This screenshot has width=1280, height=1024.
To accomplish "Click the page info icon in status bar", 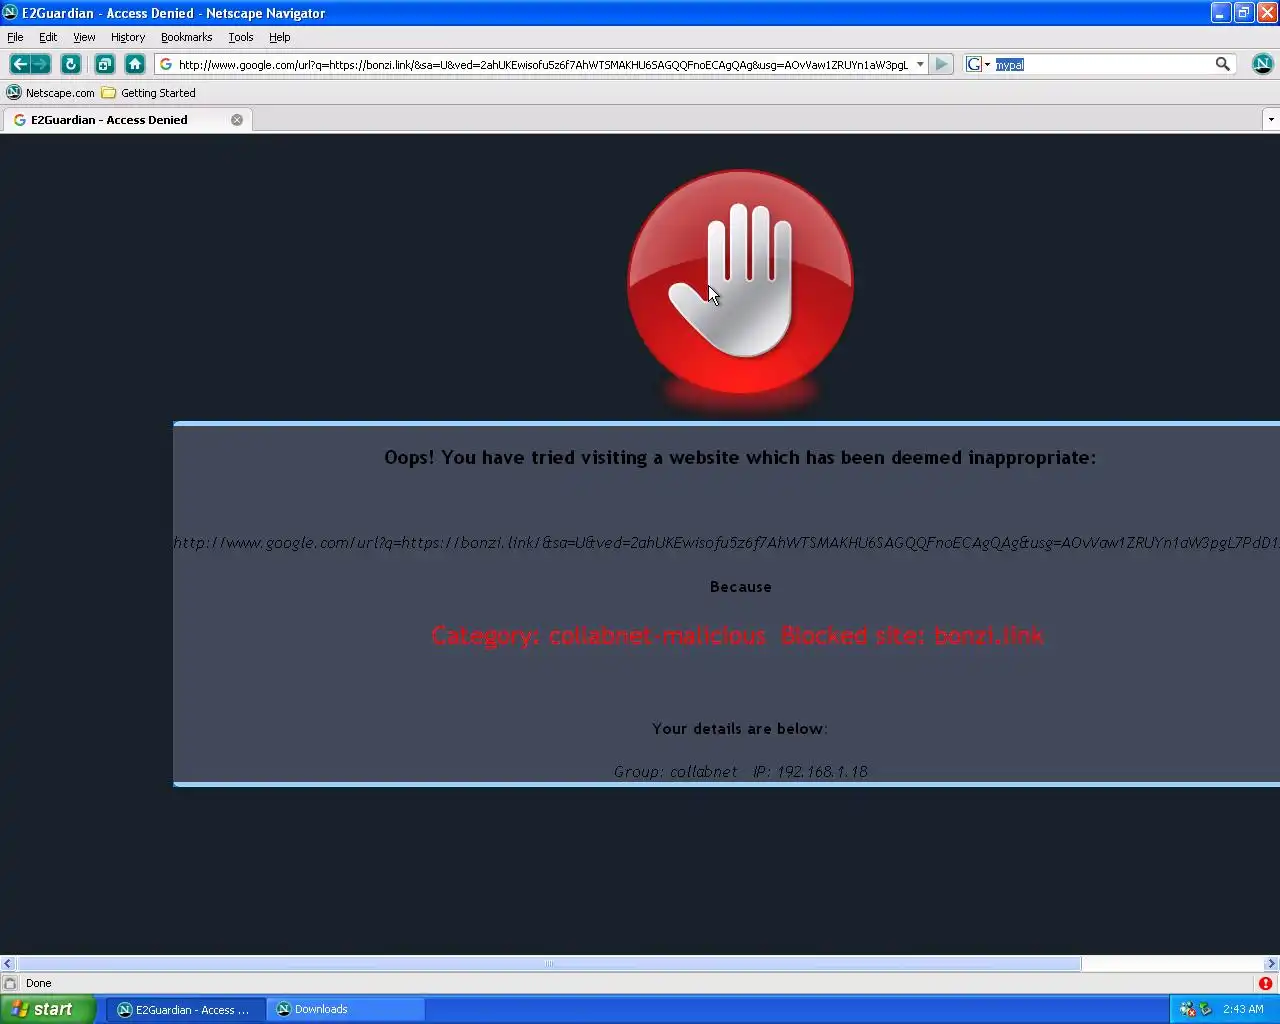I will (10, 983).
